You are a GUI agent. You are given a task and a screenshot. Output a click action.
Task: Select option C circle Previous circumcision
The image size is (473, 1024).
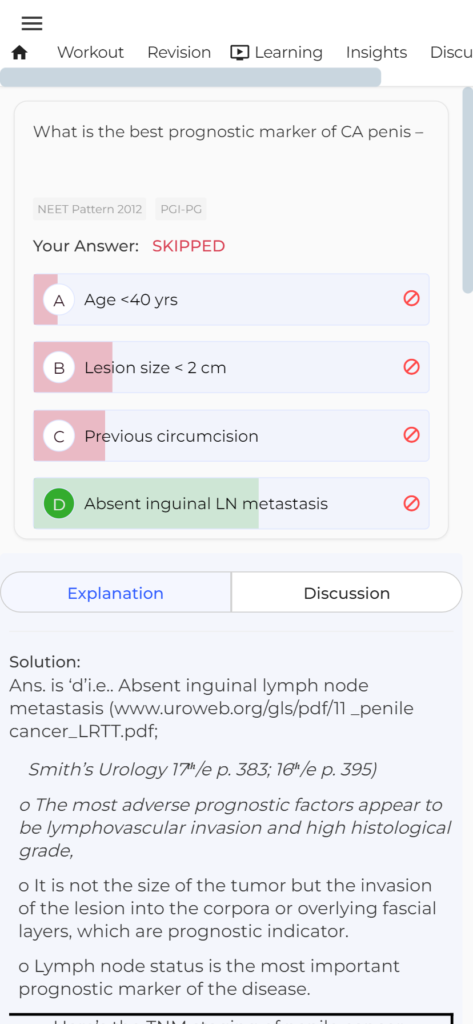click(x=59, y=436)
